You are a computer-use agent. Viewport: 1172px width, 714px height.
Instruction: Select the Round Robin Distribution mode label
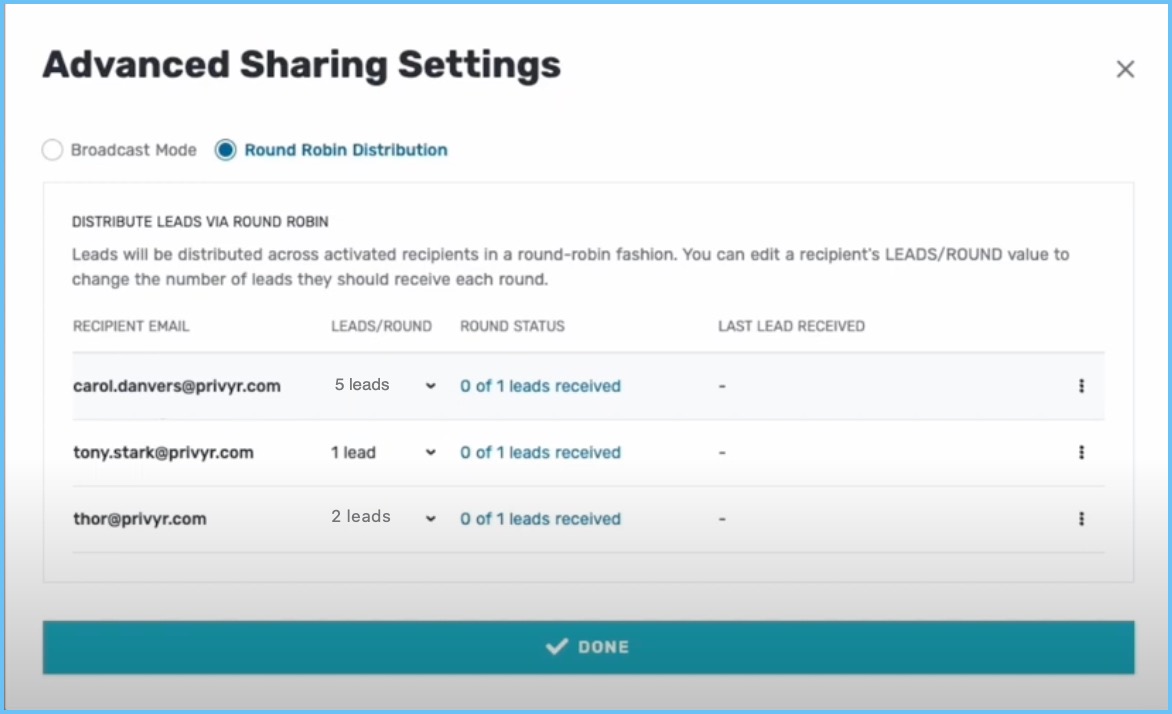point(345,149)
